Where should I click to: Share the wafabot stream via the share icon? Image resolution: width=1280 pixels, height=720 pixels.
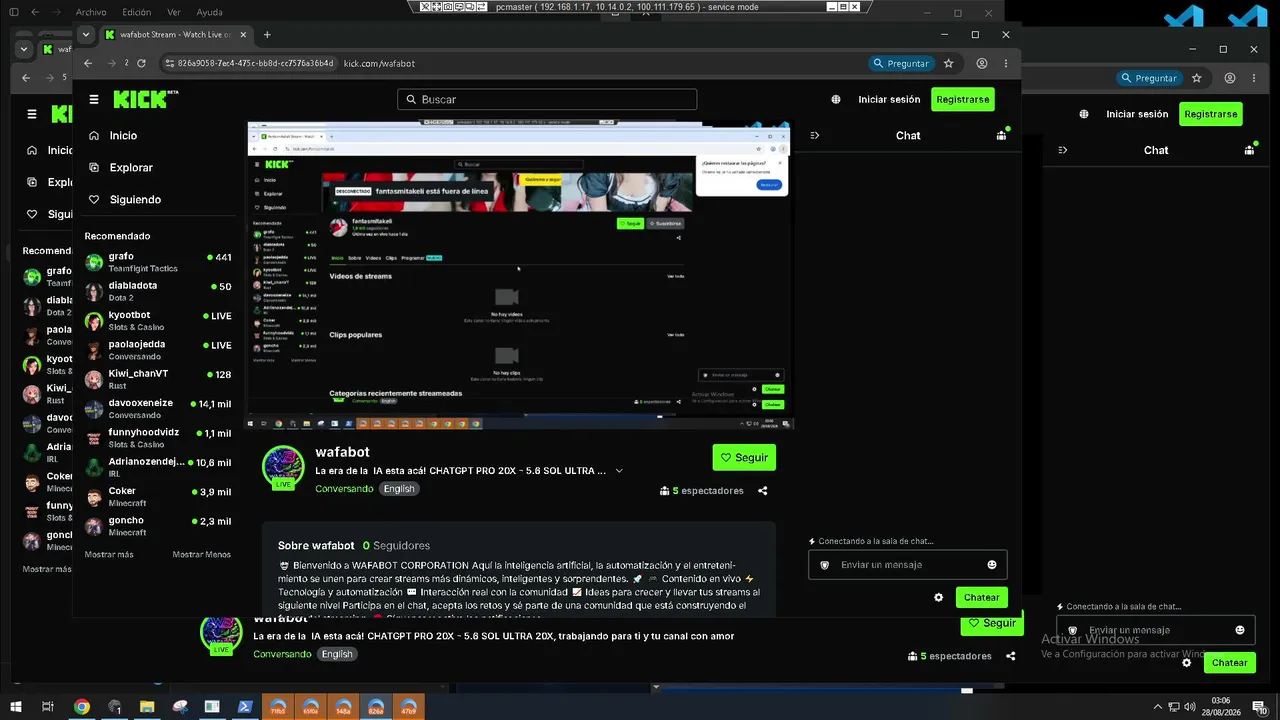click(x=763, y=491)
